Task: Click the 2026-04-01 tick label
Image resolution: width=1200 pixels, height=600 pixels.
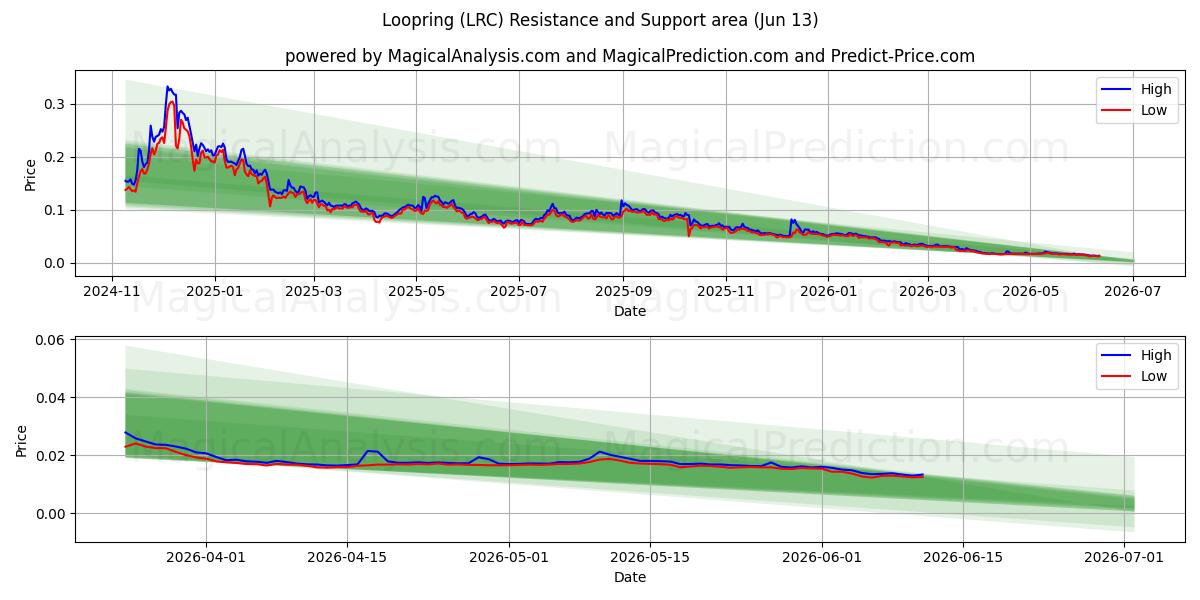Action: coord(206,557)
